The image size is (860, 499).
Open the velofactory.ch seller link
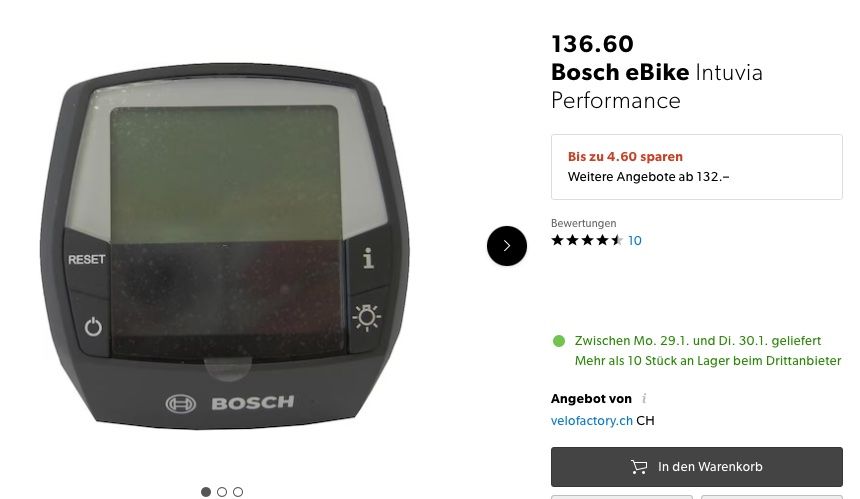[592, 421]
